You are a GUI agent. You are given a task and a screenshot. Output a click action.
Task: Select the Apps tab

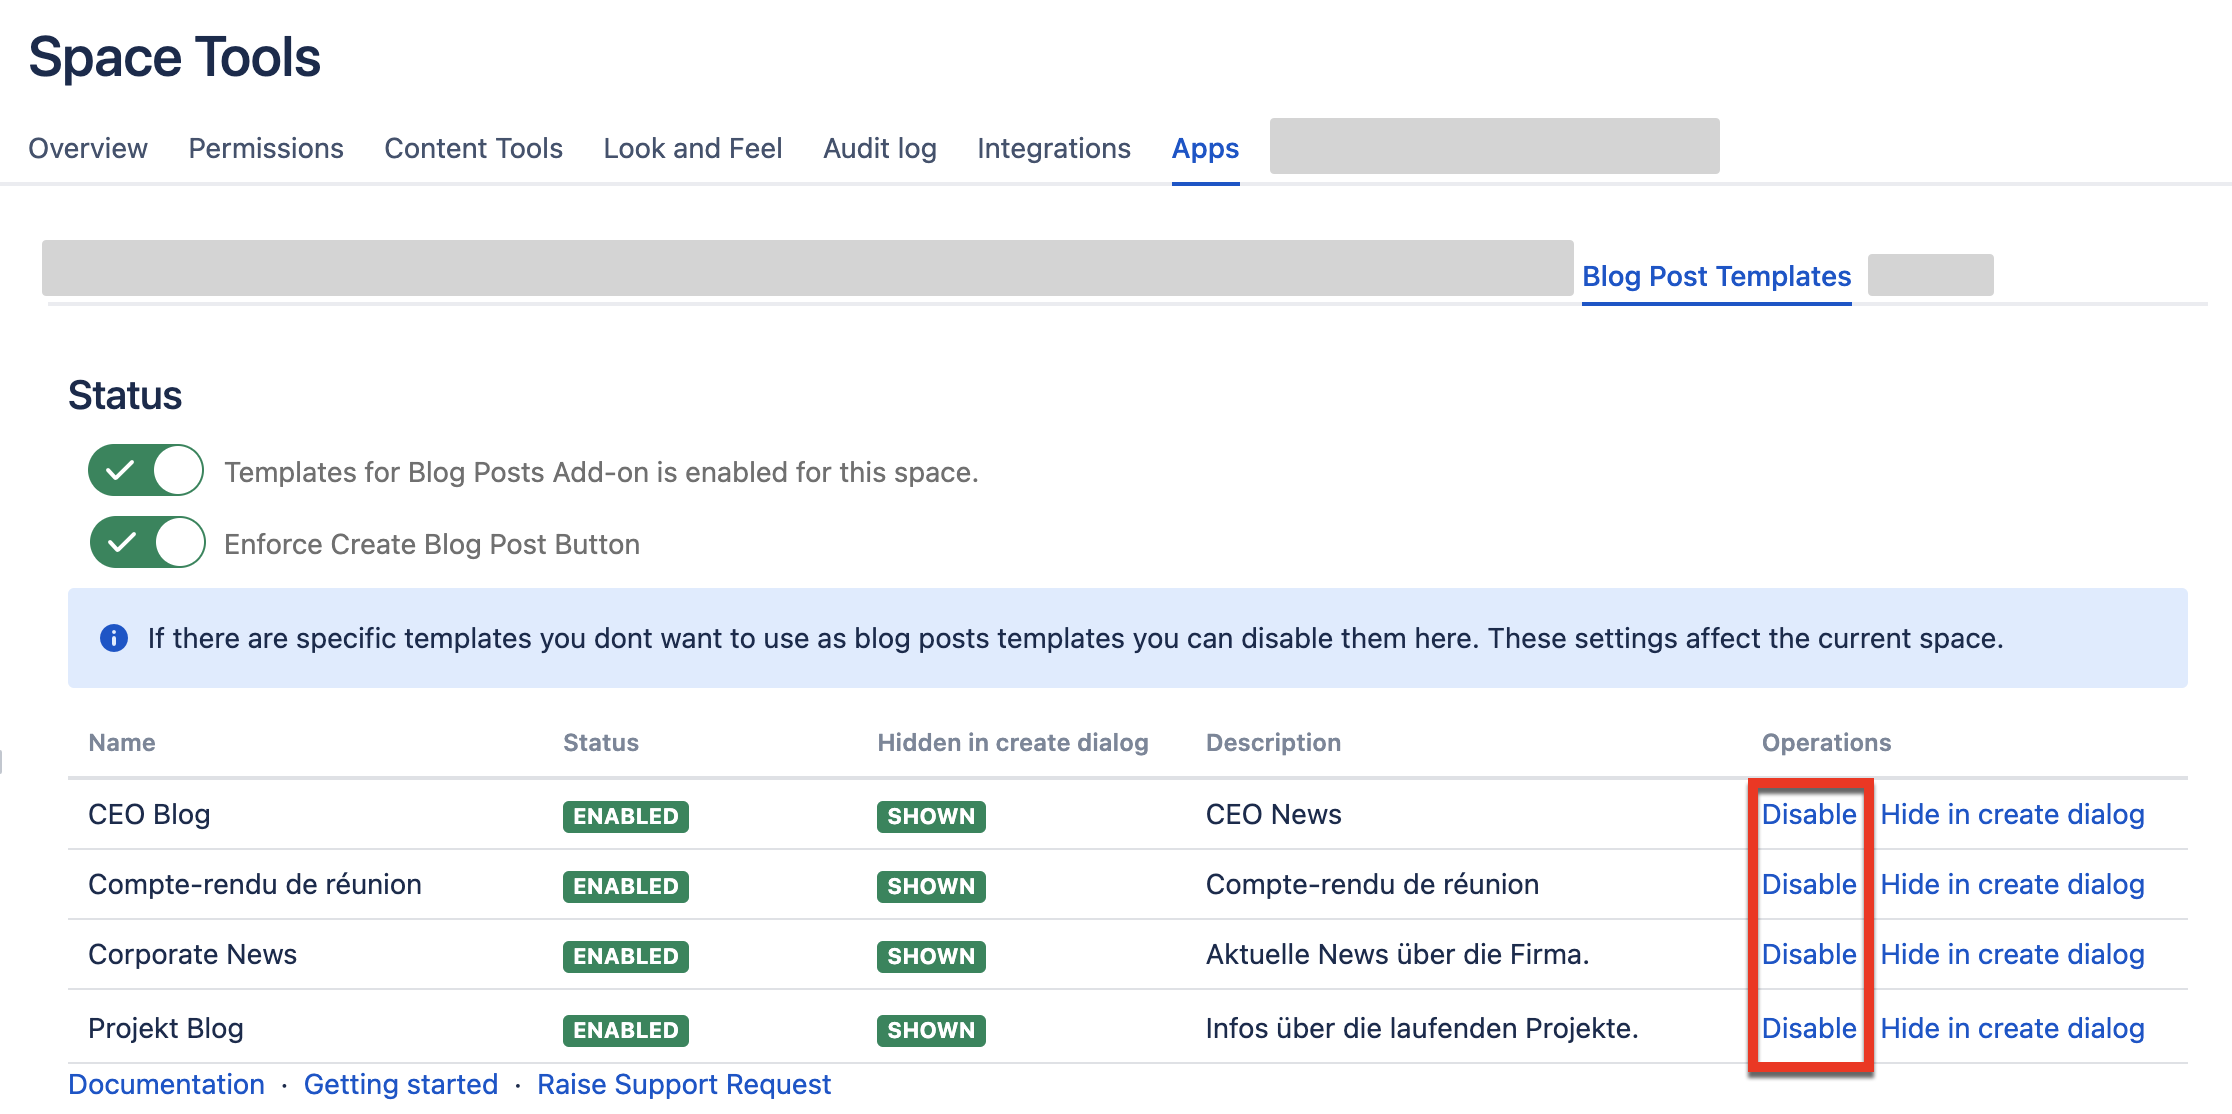pos(1205,148)
